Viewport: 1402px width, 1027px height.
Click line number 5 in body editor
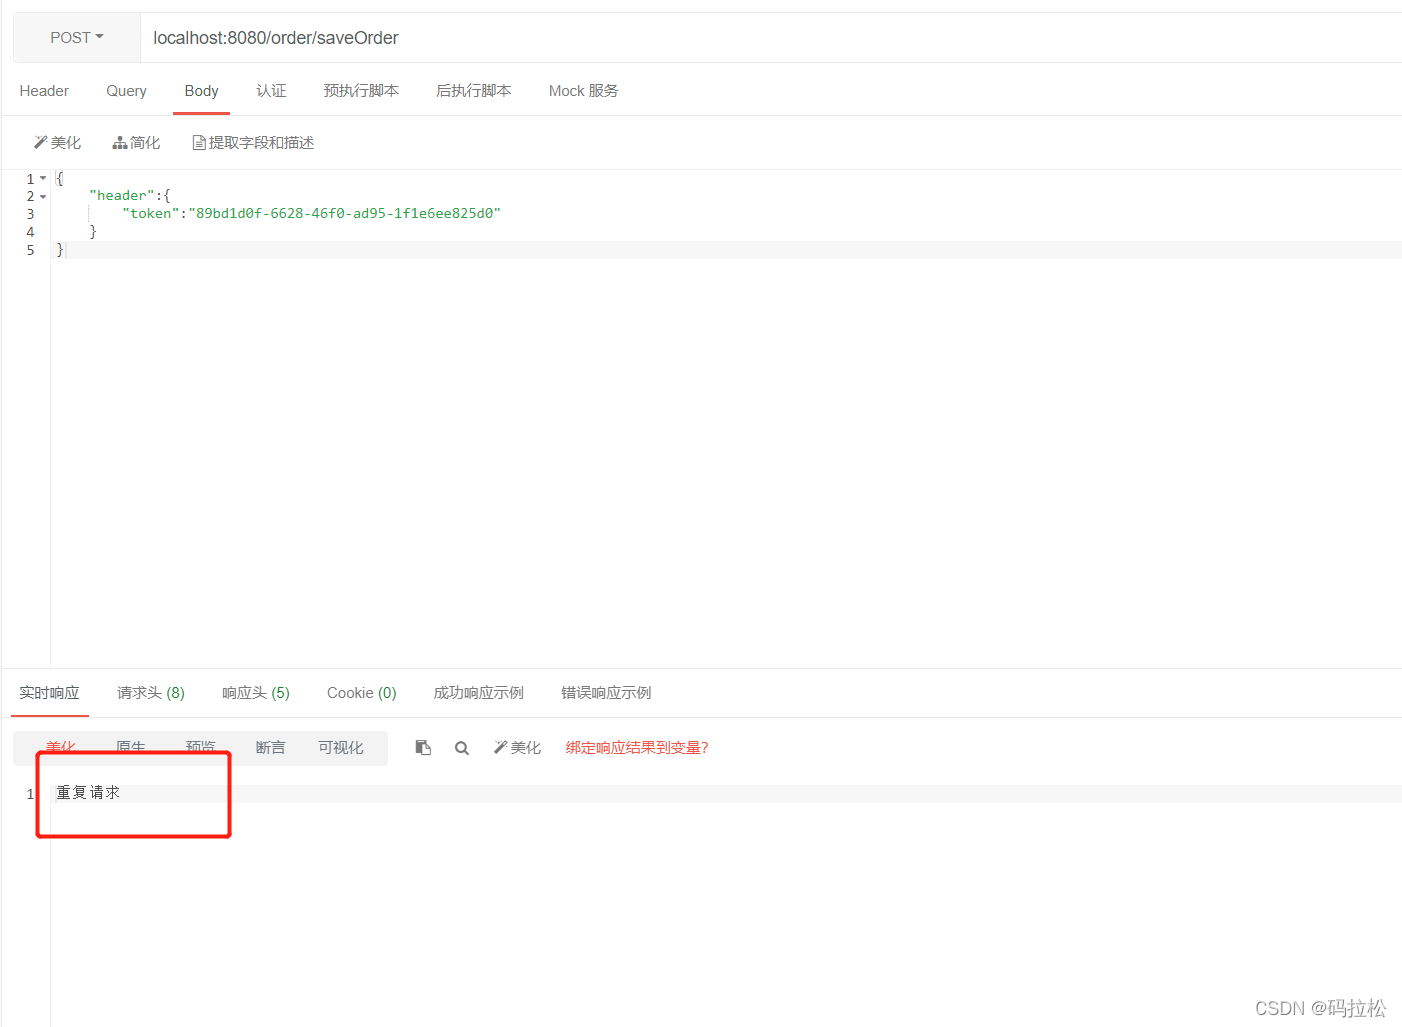coord(30,250)
